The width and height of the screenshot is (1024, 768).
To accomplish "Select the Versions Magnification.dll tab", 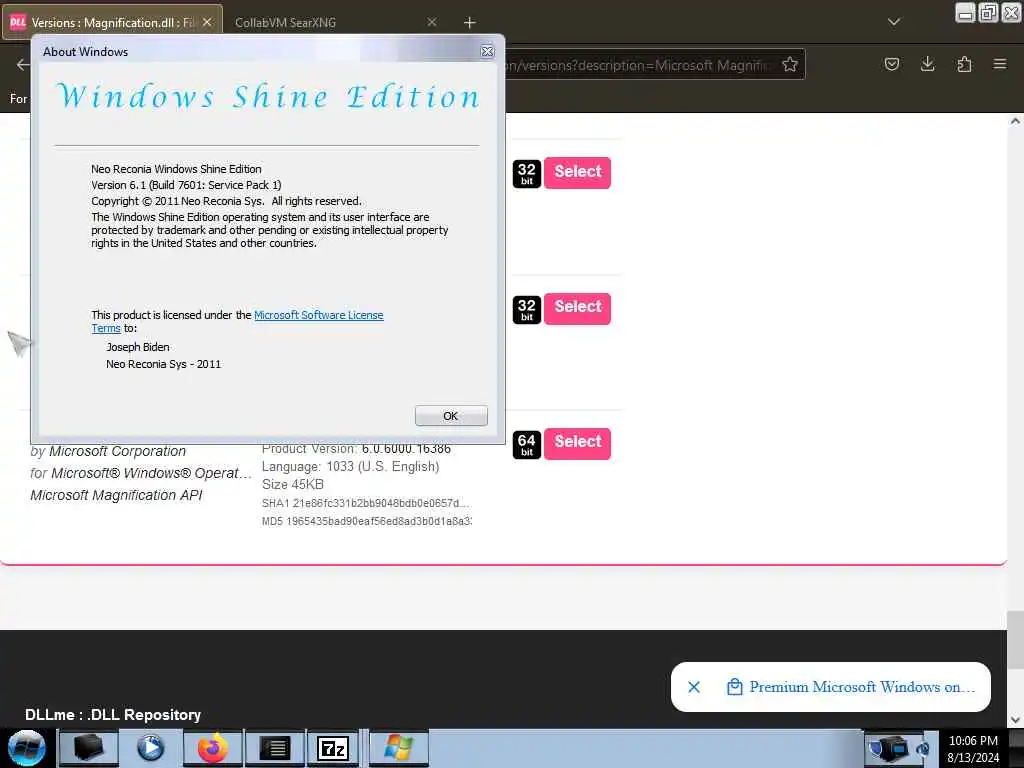I will 111,23.
